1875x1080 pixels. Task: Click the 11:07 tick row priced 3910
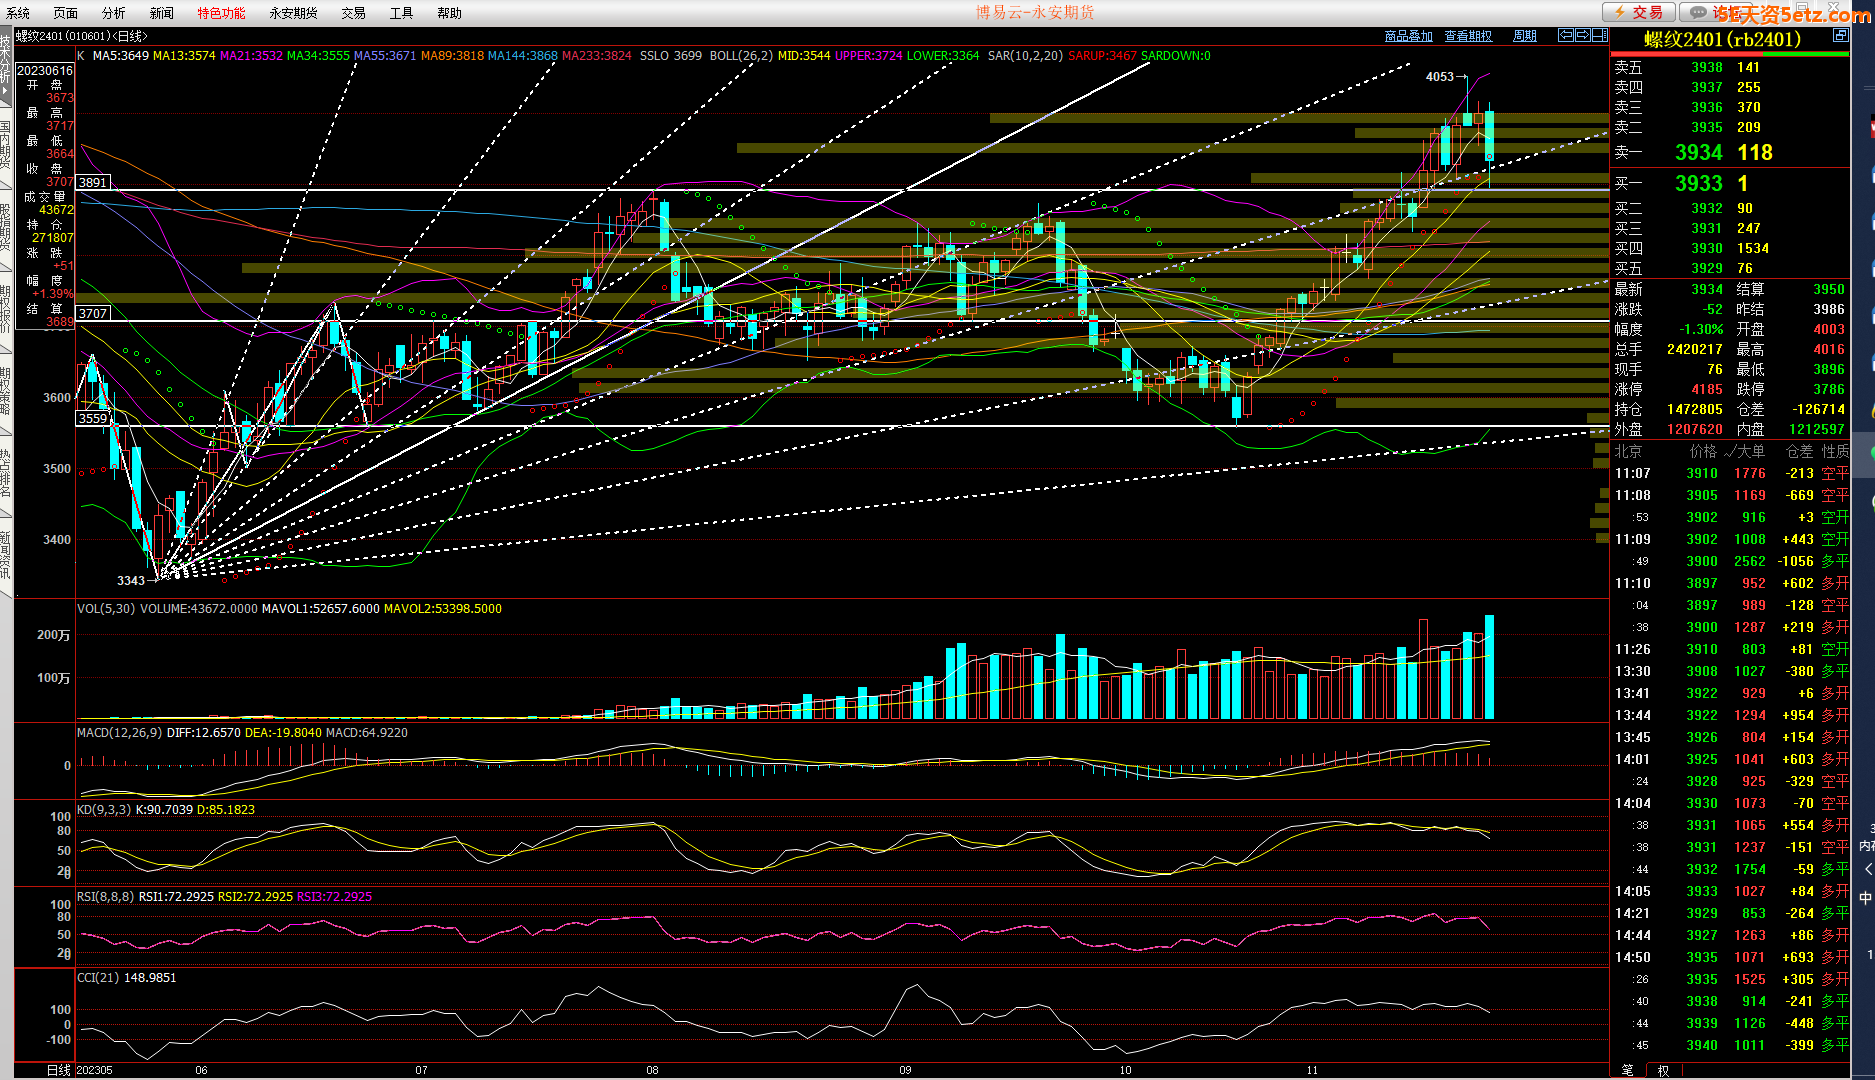coord(1730,473)
